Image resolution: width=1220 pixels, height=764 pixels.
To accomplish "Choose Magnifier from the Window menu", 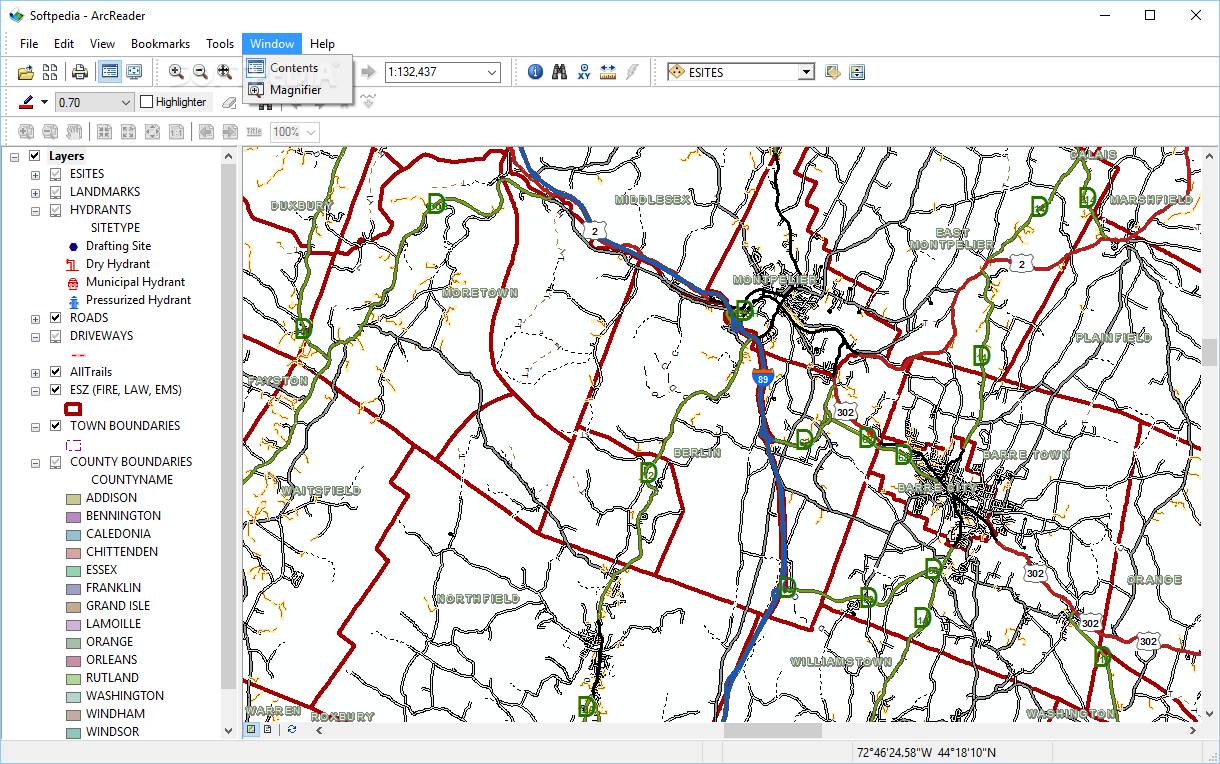I will coord(298,90).
